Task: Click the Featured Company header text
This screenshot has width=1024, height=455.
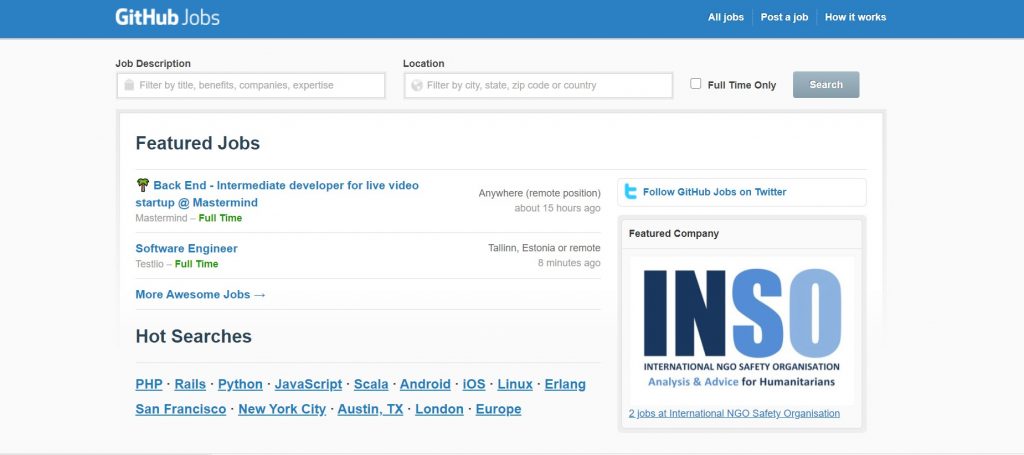Action: [x=674, y=234]
